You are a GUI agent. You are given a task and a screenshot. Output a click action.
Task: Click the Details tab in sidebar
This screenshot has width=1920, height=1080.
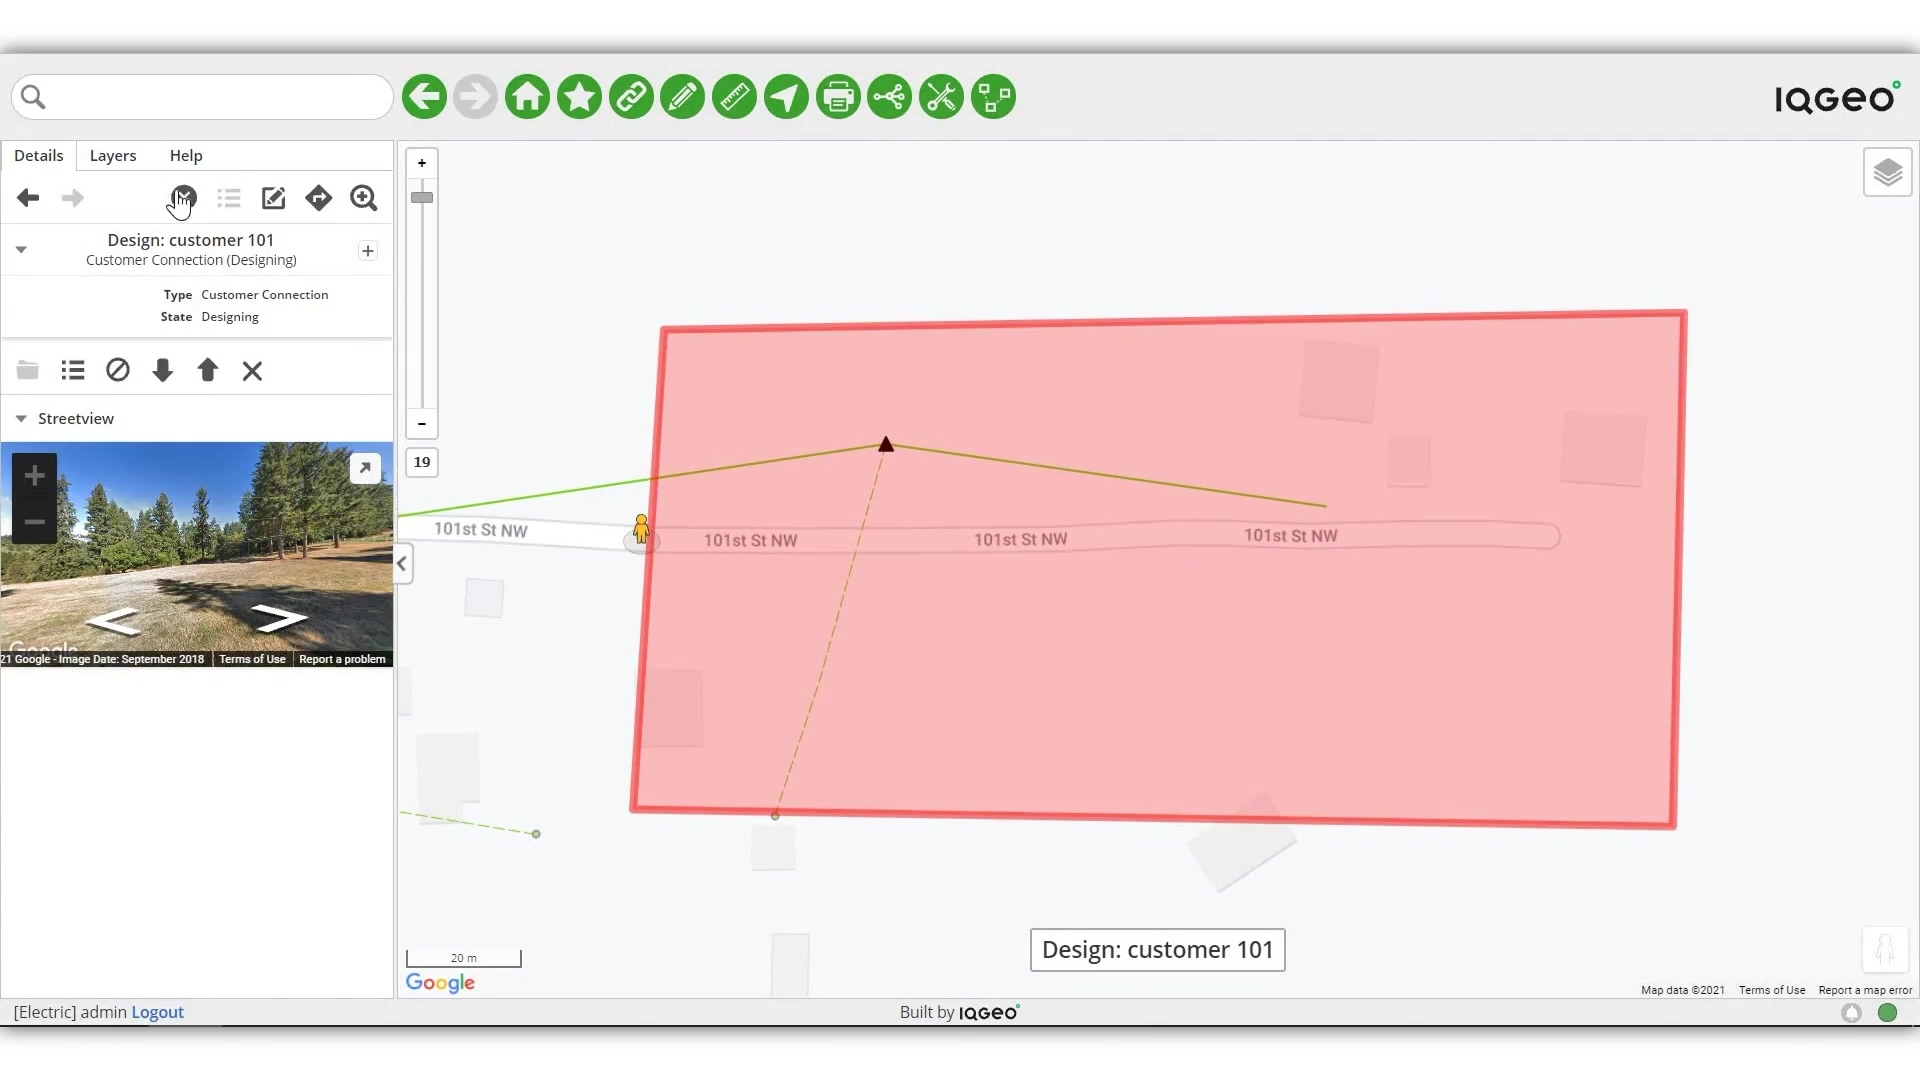click(38, 154)
